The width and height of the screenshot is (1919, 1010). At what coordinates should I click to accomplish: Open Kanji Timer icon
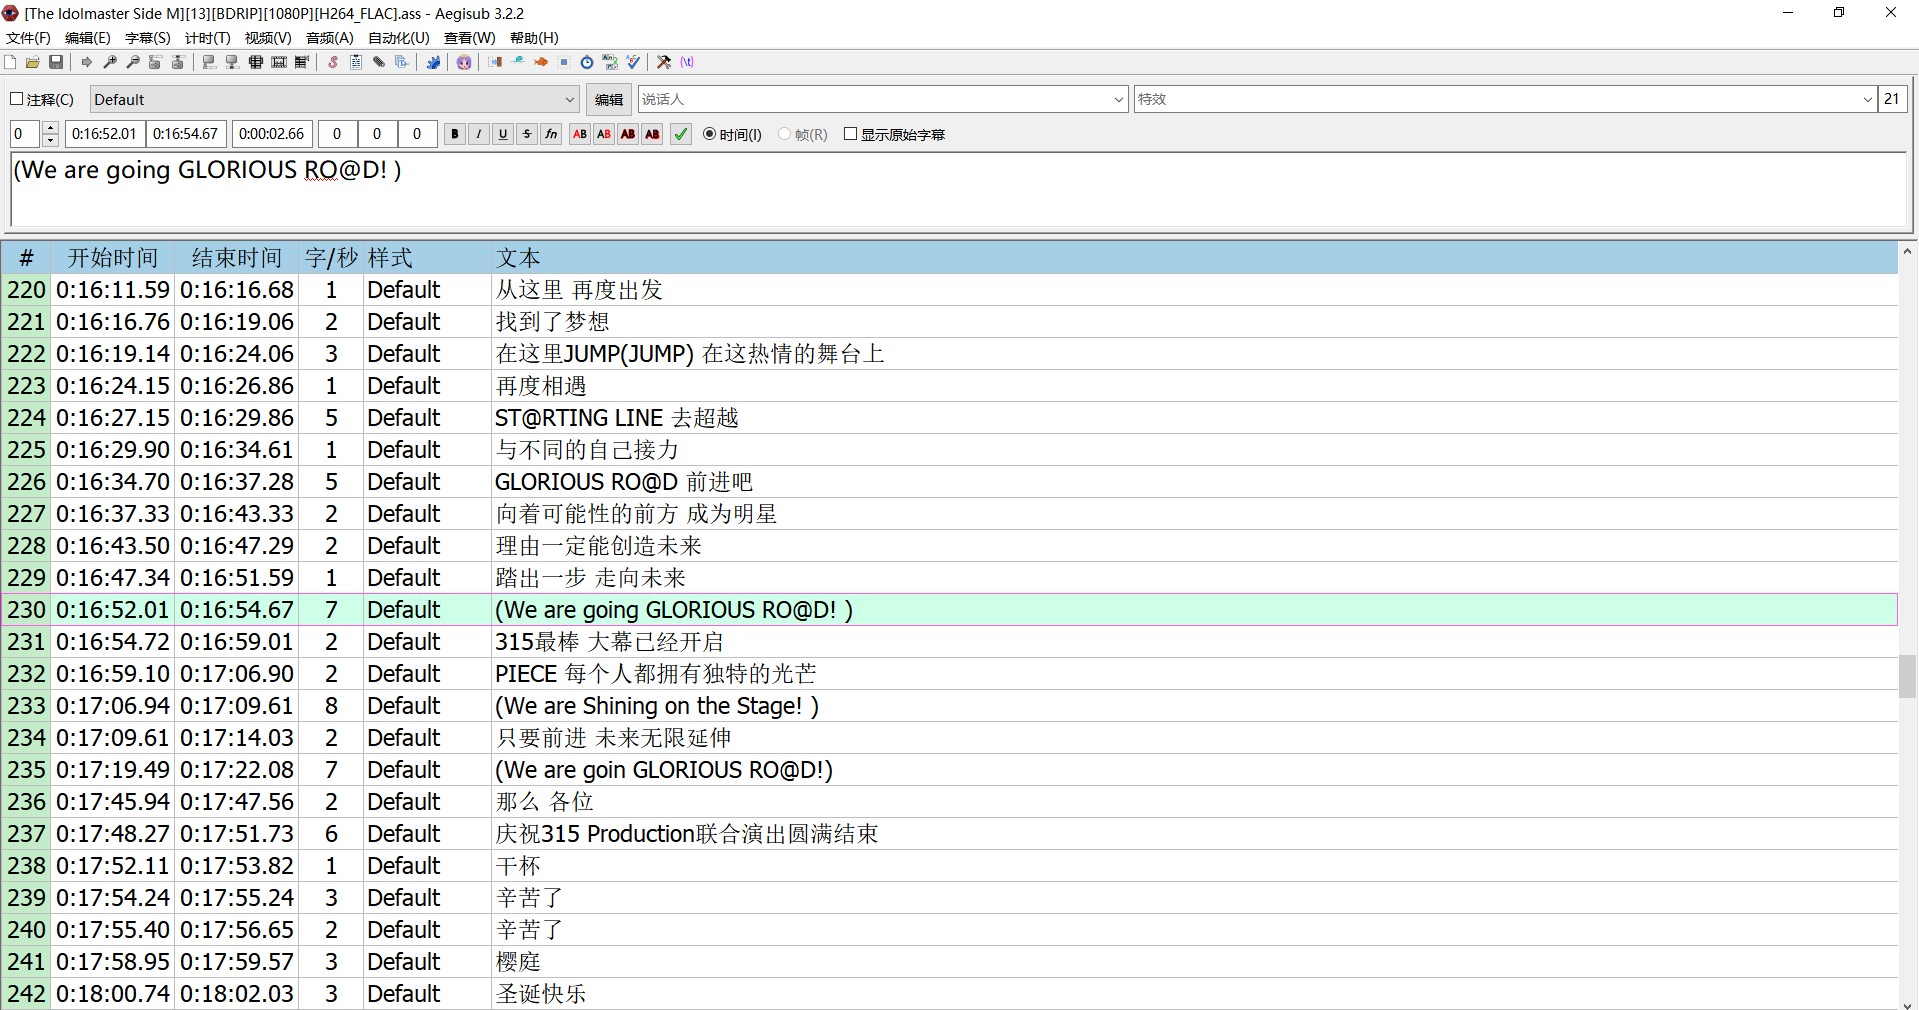610,62
